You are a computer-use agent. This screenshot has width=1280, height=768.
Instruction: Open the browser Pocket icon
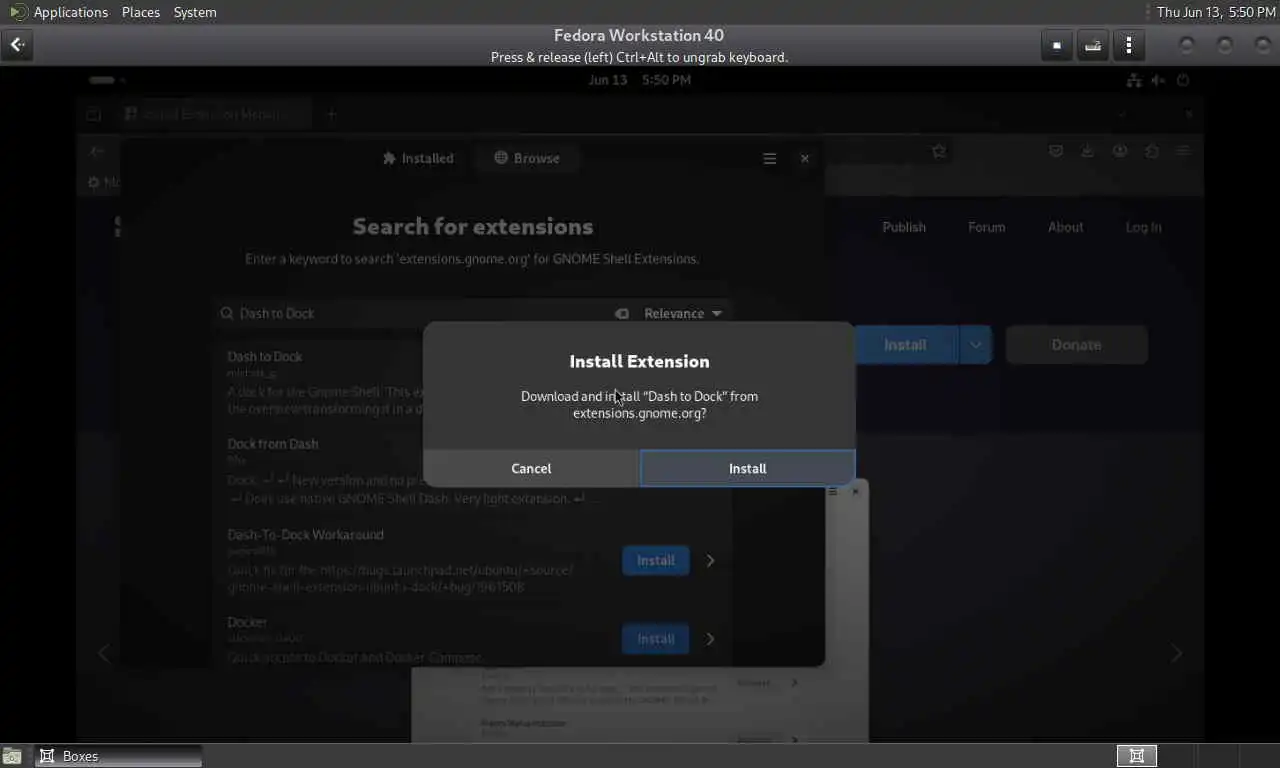coord(1056,151)
